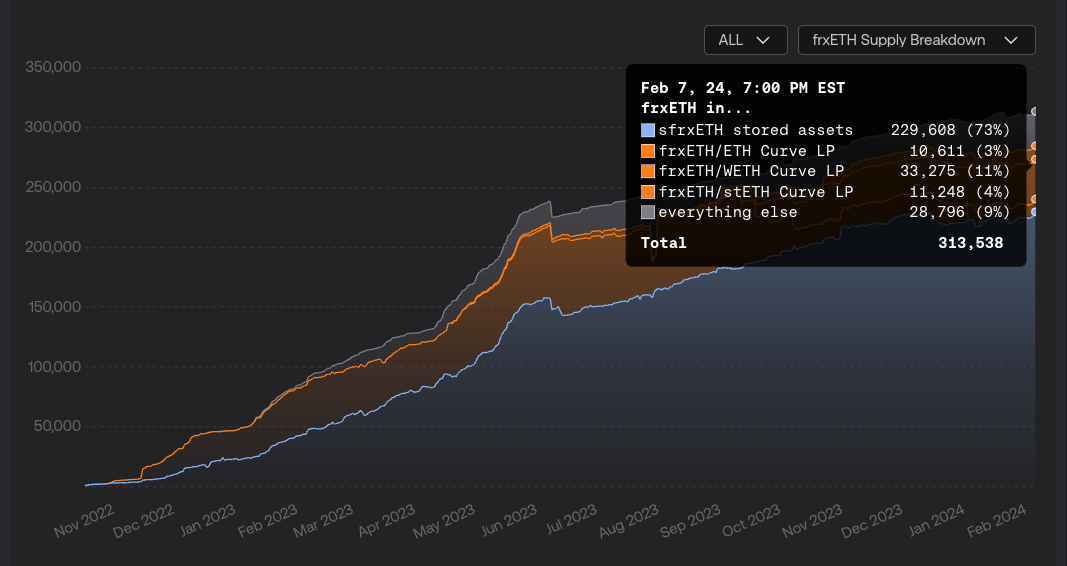This screenshot has height=566, width=1067.
Task: Click the gray data point marker atop chart
Action: coord(1035,112)
